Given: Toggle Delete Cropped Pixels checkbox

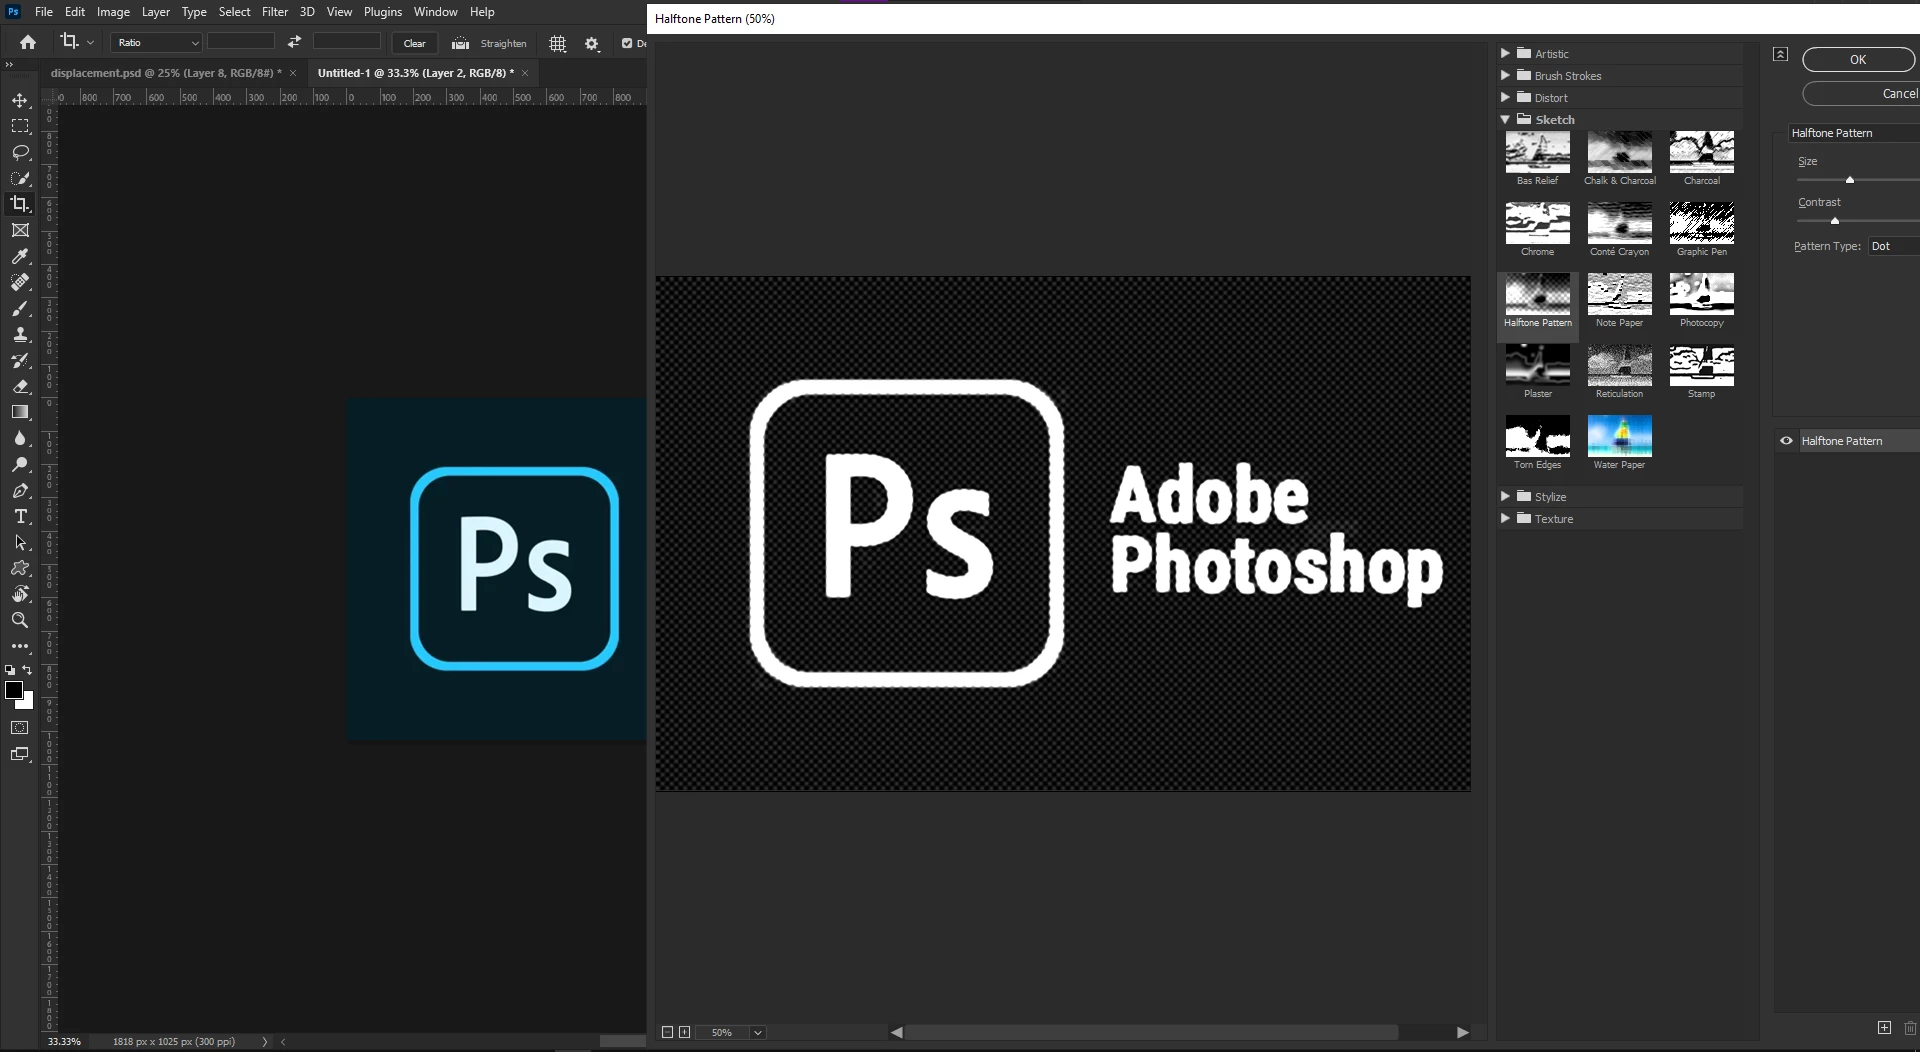Looking at the screenshot, I should point(627,43).
